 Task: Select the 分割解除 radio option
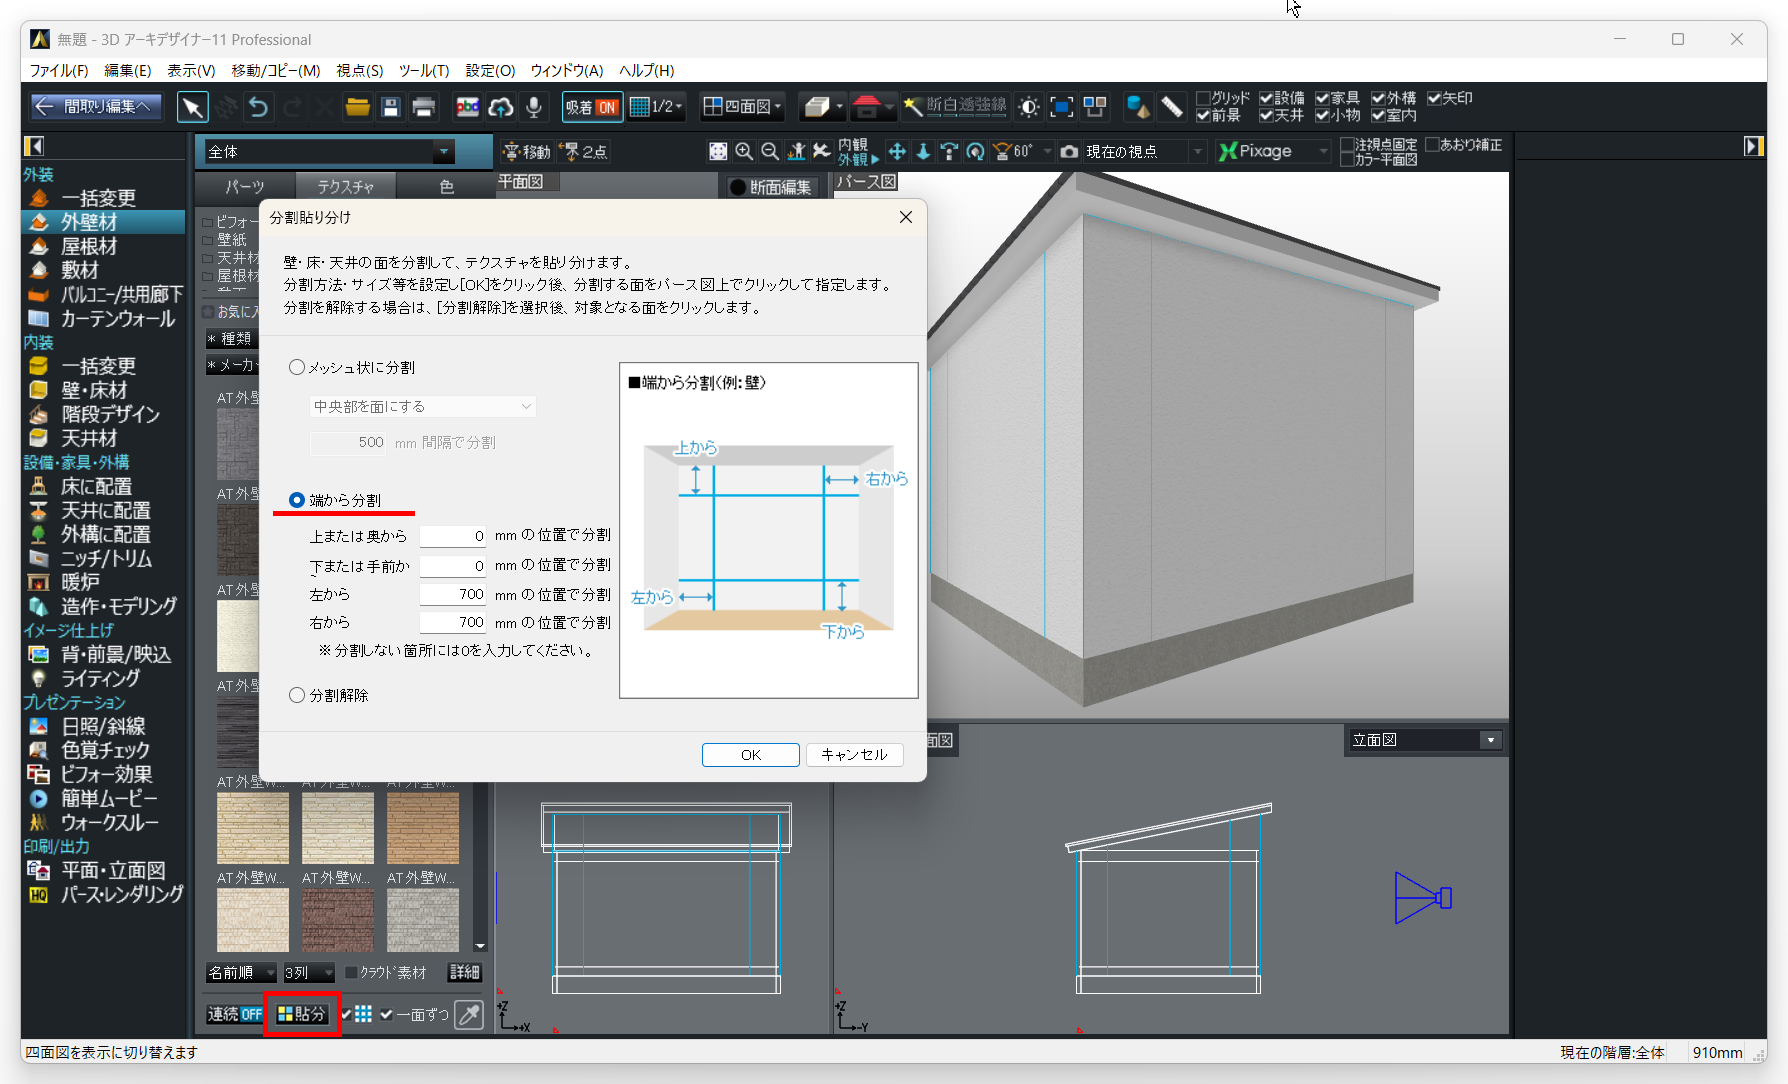297,695
